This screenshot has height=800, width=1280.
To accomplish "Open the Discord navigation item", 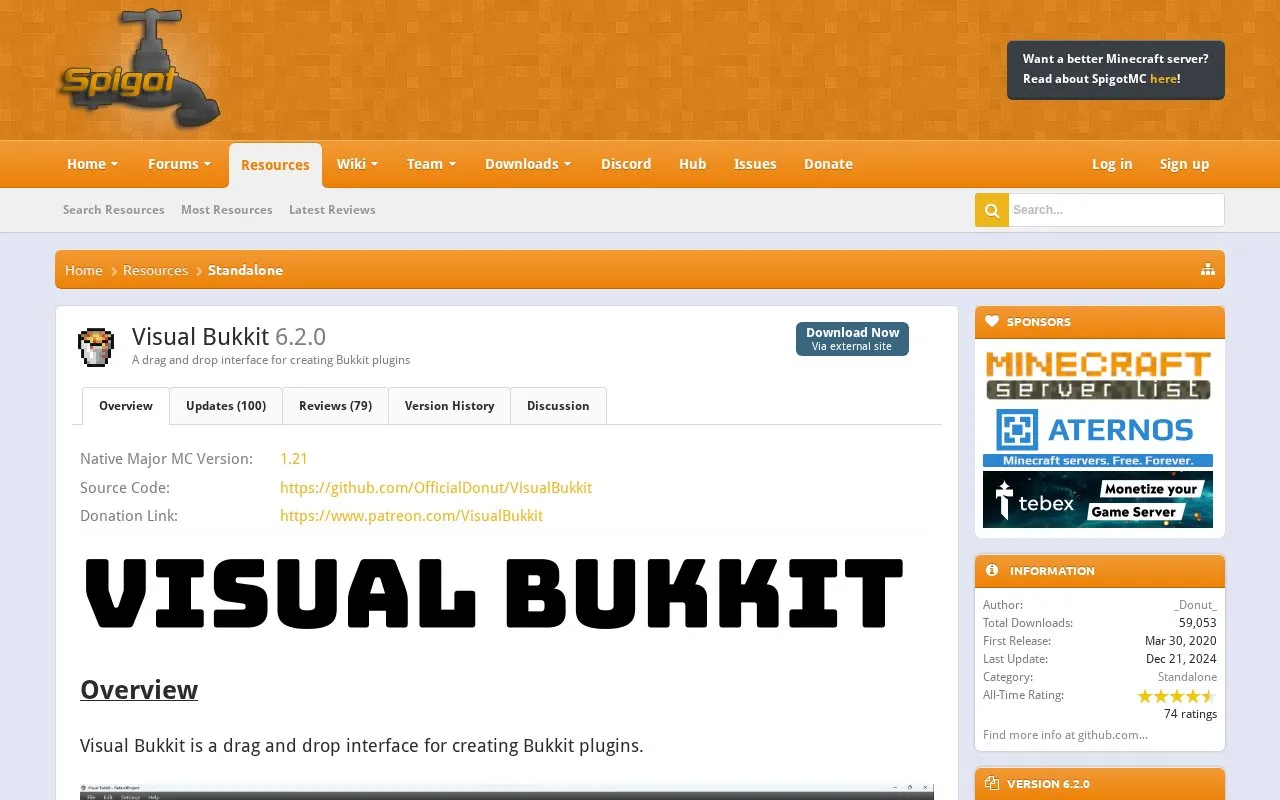I will 626,164.
